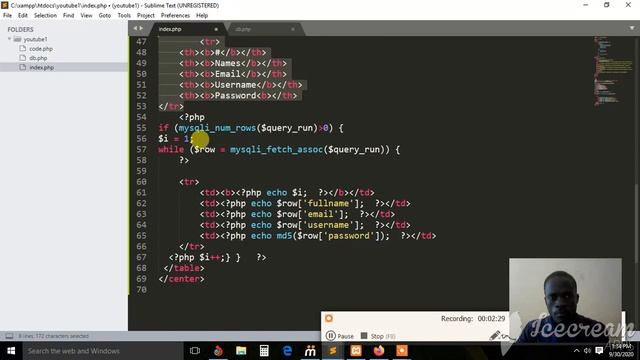Open the Preferences menu
Viewport: 640px width, 360px height.
coord(175,16)
